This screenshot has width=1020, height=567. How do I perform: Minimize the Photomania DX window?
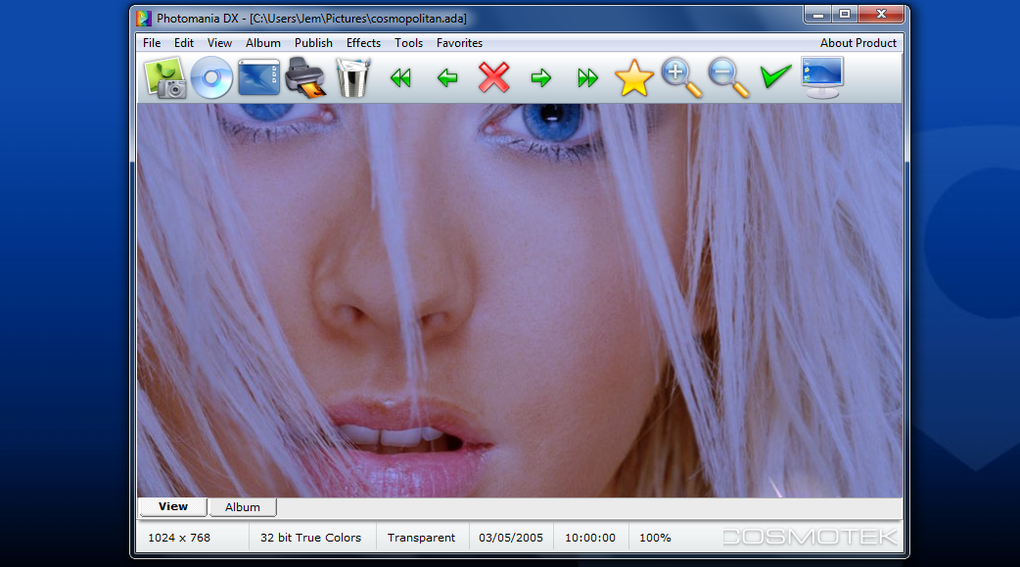pyautogui.click(x=818, y=14)
